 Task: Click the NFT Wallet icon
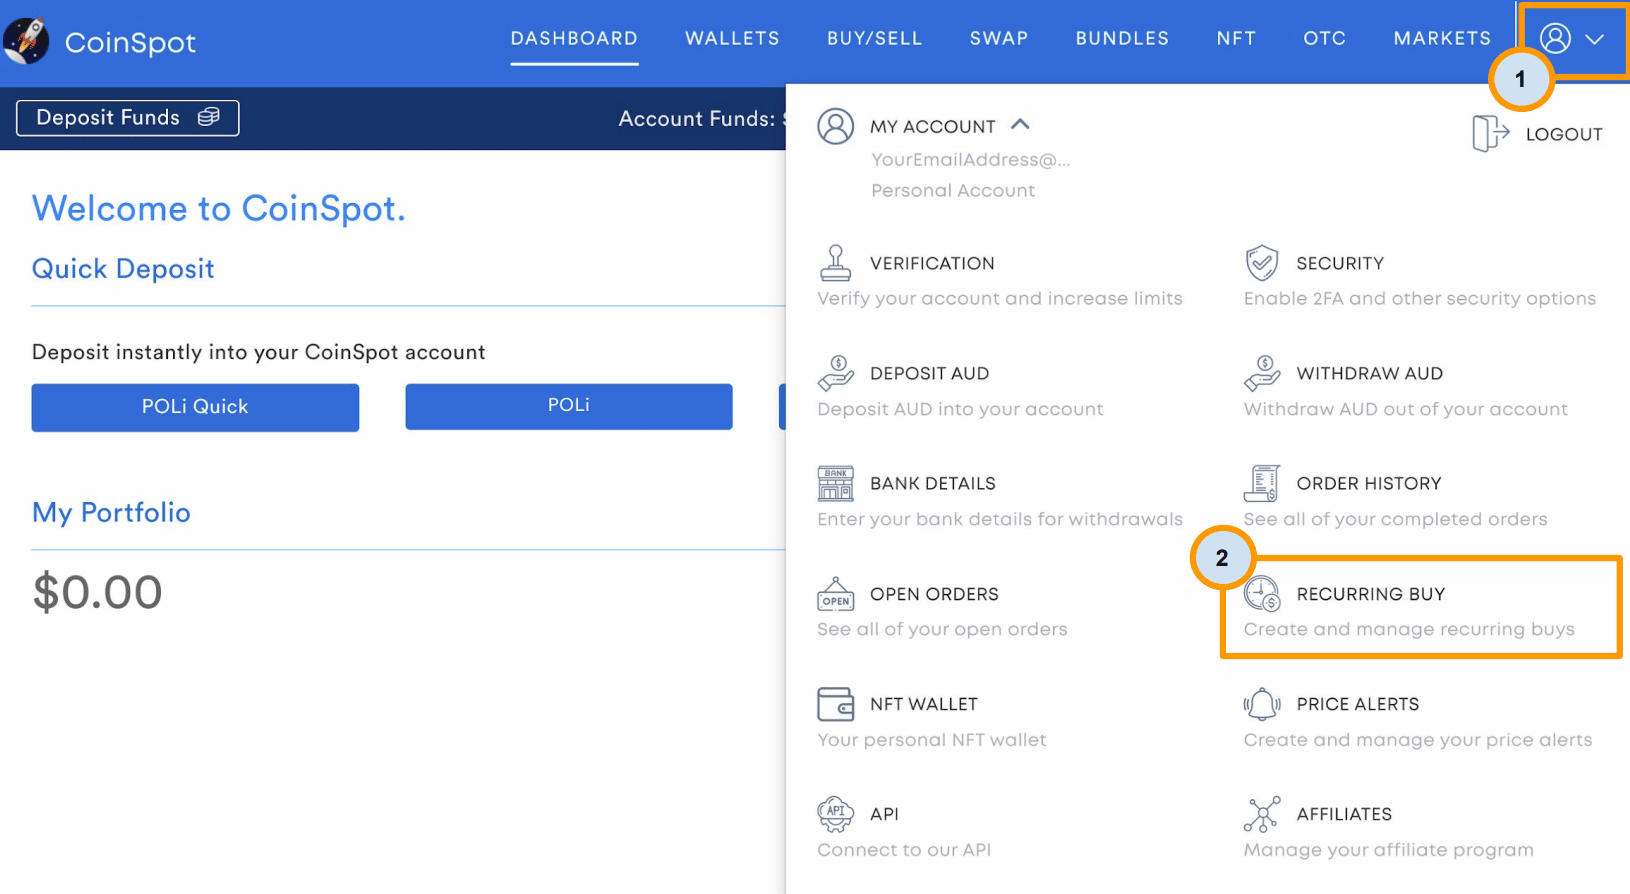point(835,704)
